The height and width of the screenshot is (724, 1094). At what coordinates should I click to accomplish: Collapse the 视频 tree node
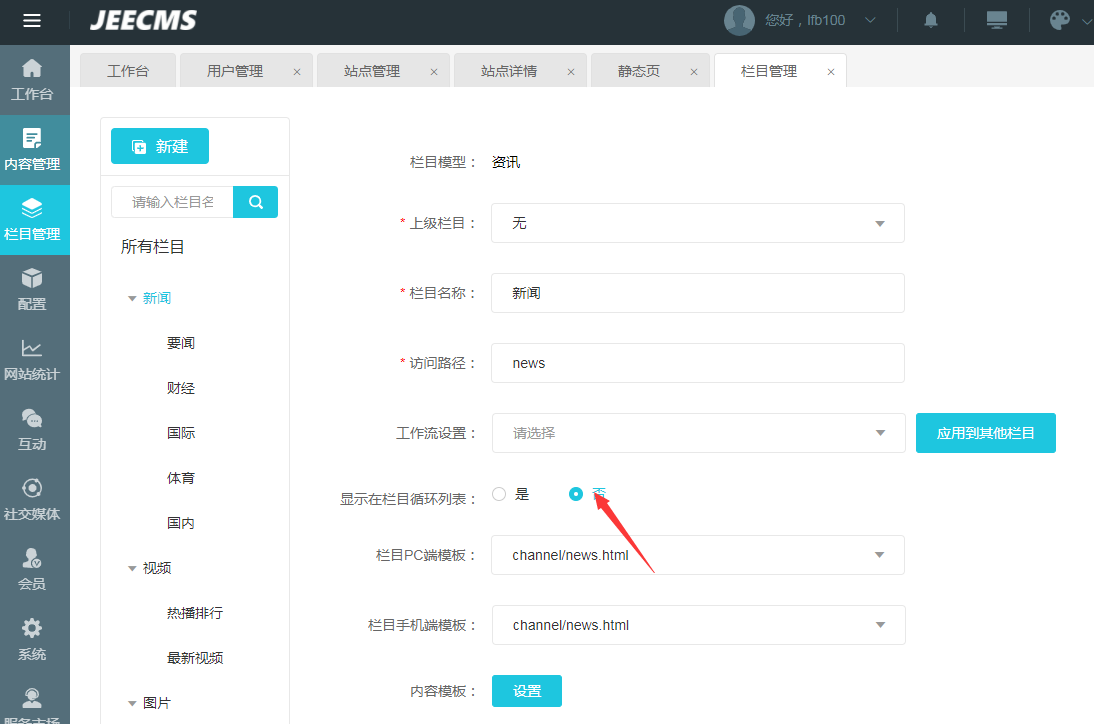coord(132,568)
